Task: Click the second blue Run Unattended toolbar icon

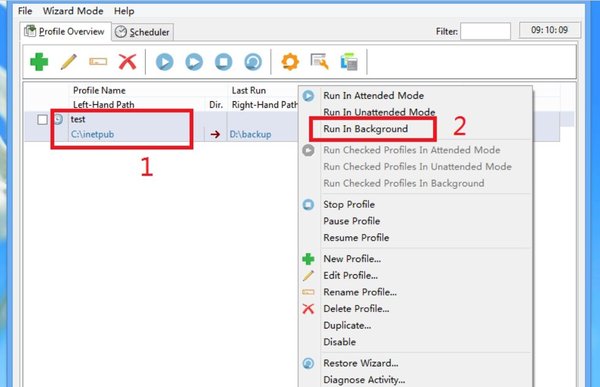Action: [x=194, y=62]
